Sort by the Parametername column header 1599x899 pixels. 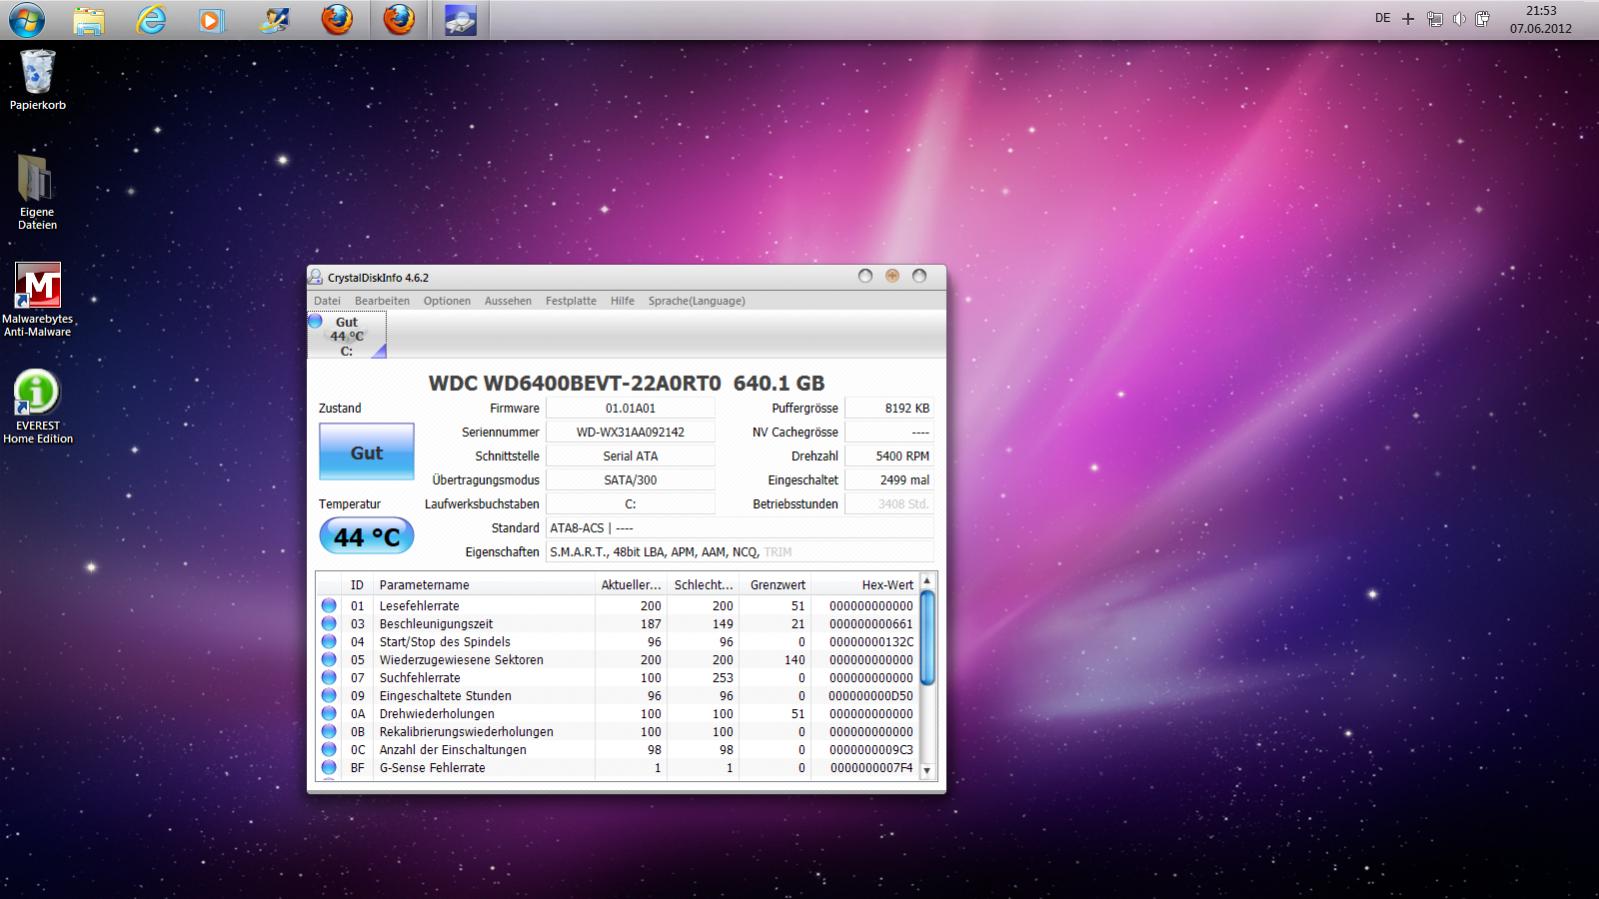click(x=484, y=585)
